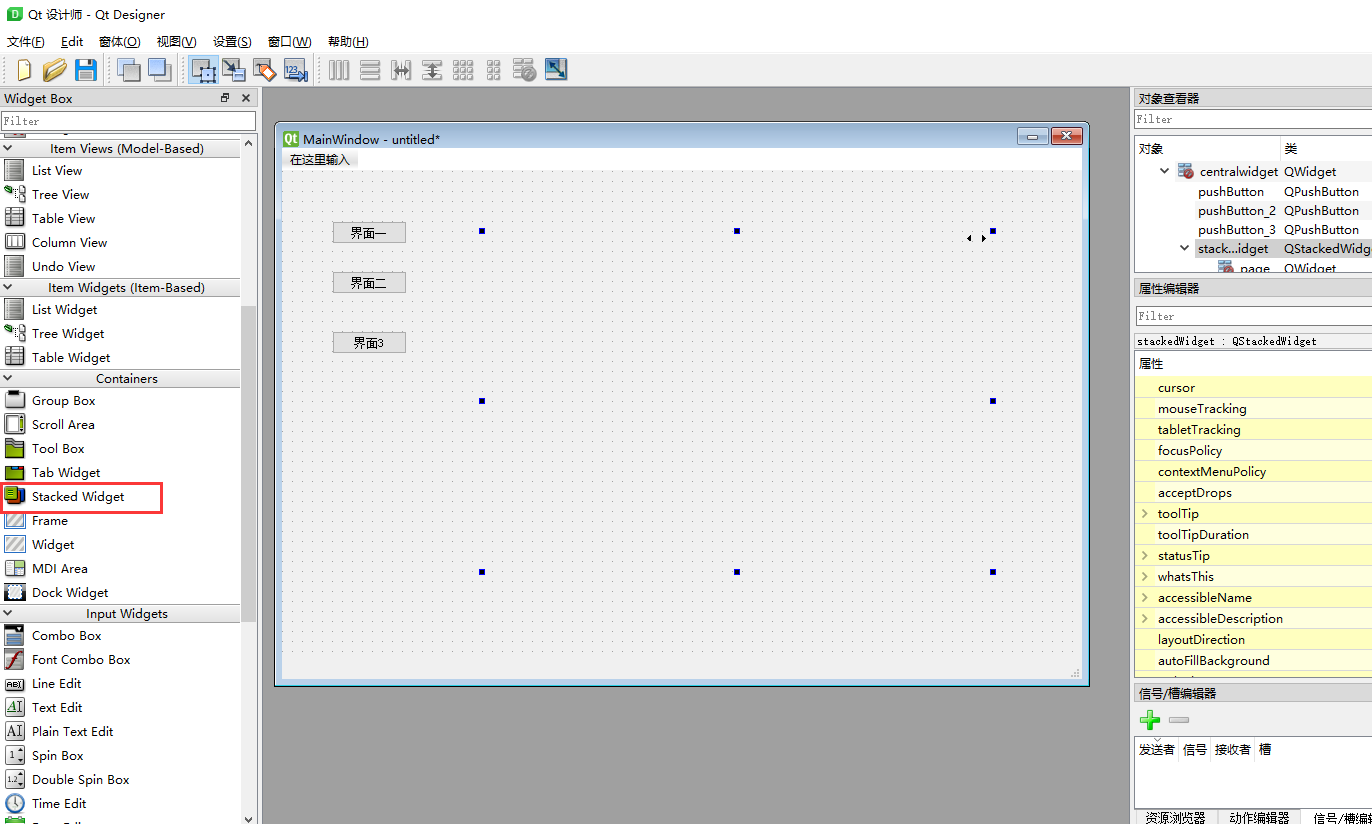Click the Filter field in the property editor
Screen dimensions: 1372x824
1252,315
